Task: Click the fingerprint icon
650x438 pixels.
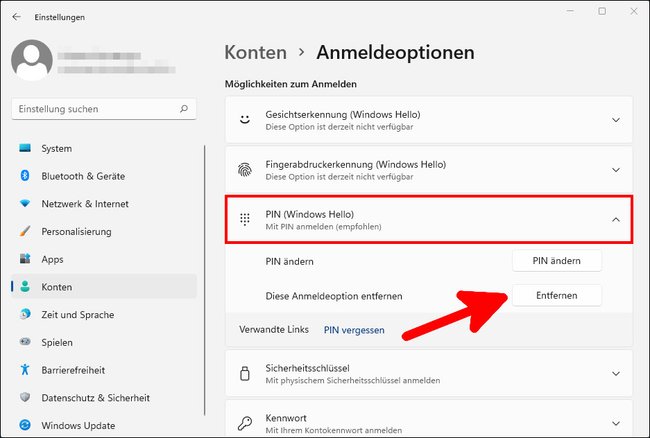Action: pyautogui.click(x=245, y=169)
